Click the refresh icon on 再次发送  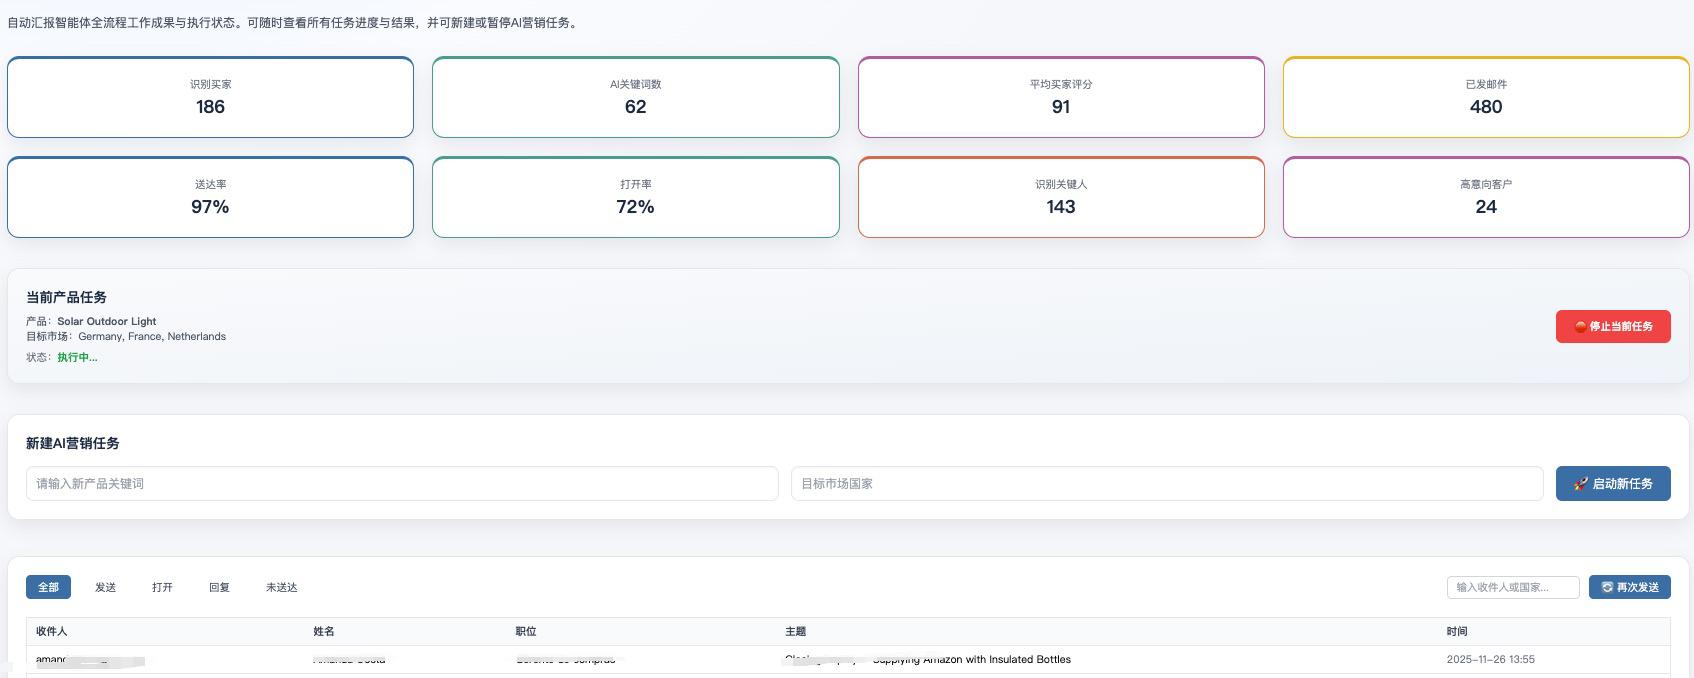pos(1607,588)
